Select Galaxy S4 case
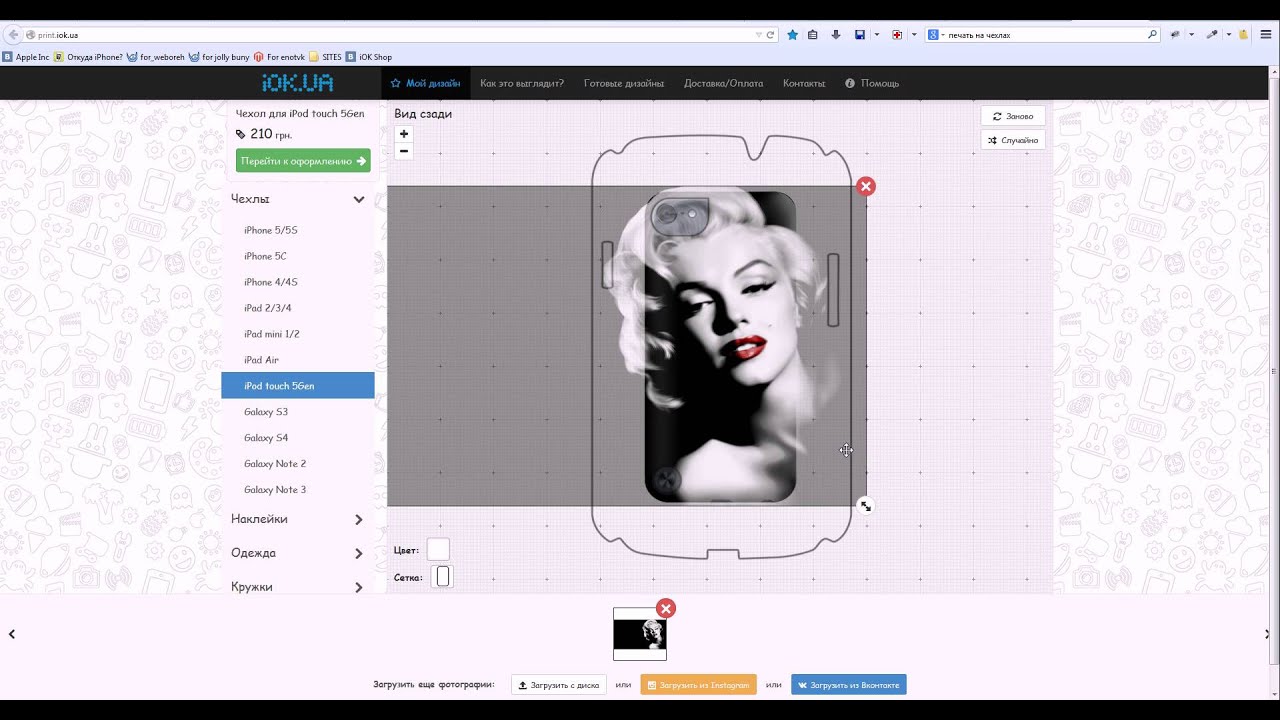Image resolution: width=1280 pixels, height=720 pixels. 298,438
